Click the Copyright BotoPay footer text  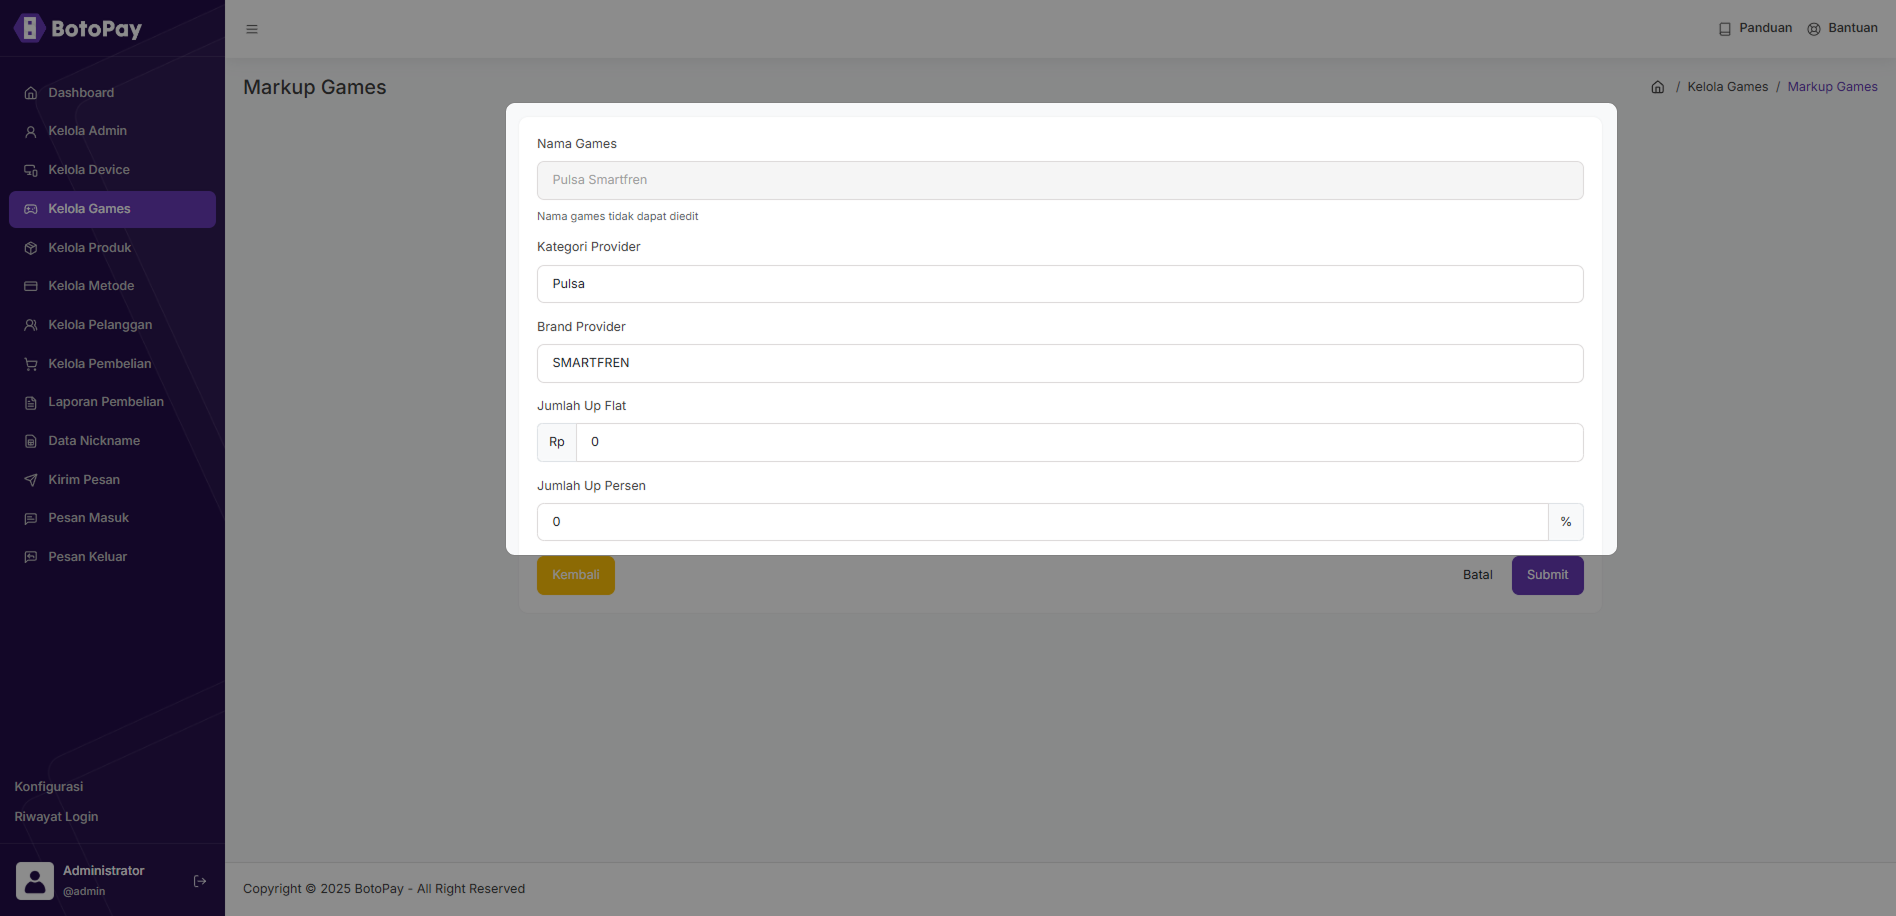[x=384, y=889]
